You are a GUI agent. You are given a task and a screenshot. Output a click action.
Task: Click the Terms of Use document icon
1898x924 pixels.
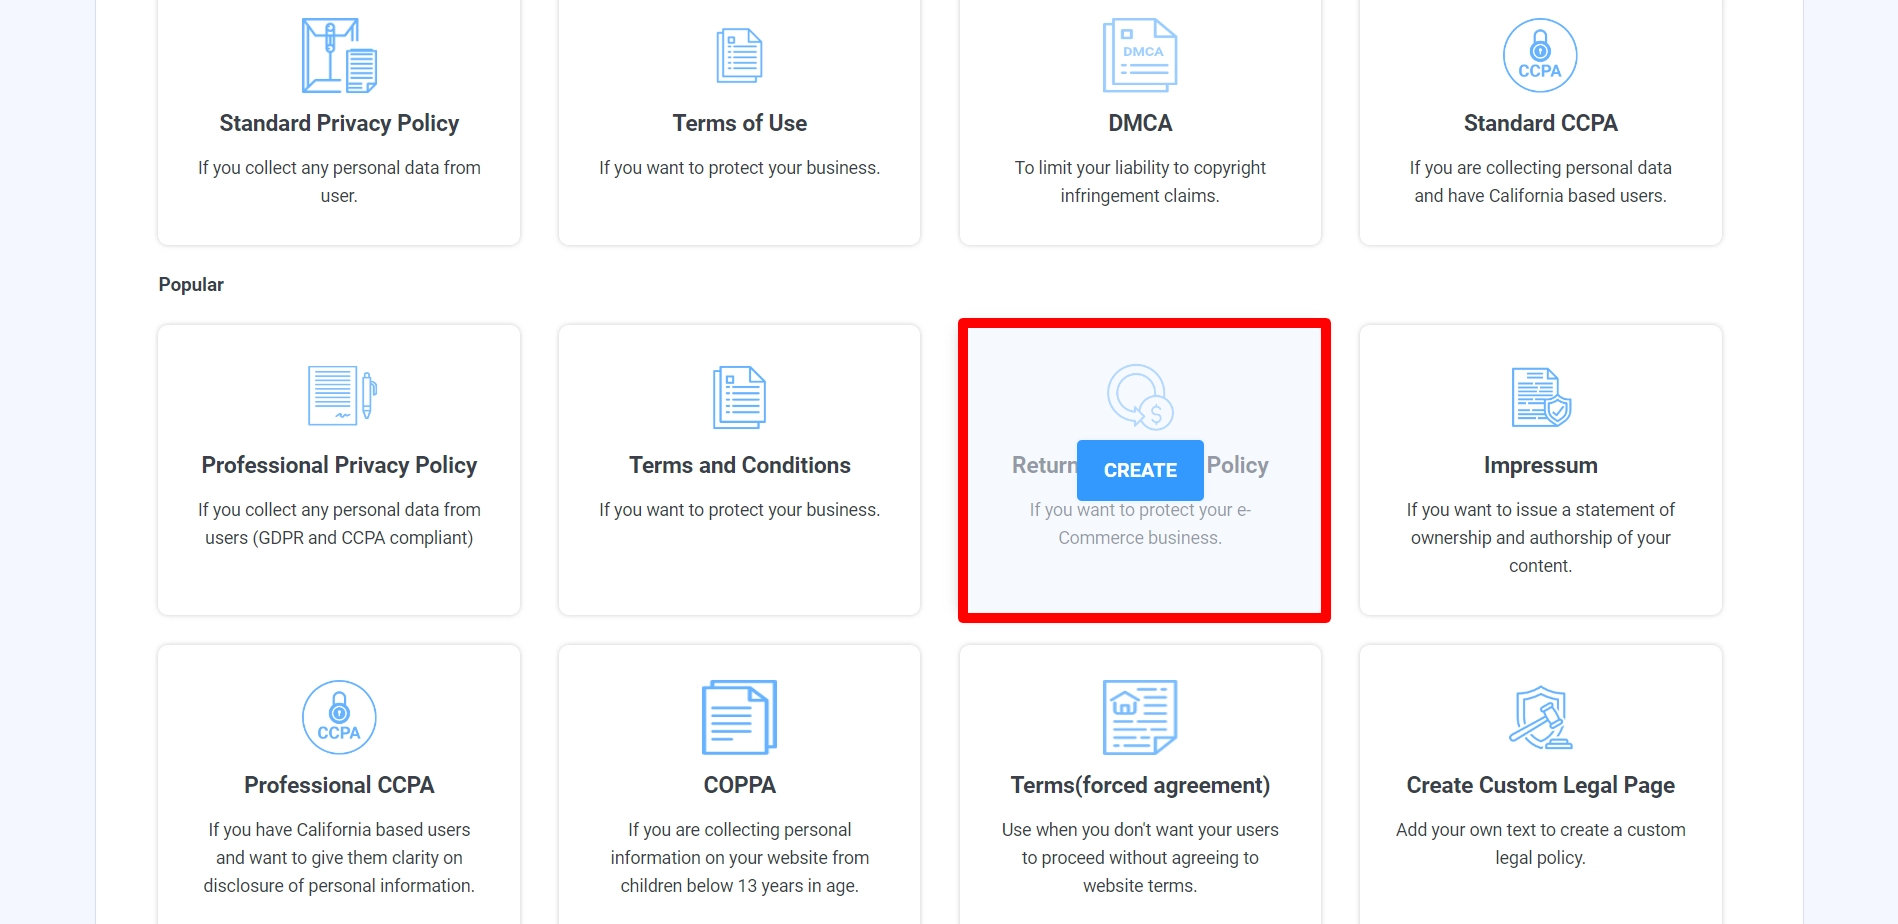click(x=739, y=55)
